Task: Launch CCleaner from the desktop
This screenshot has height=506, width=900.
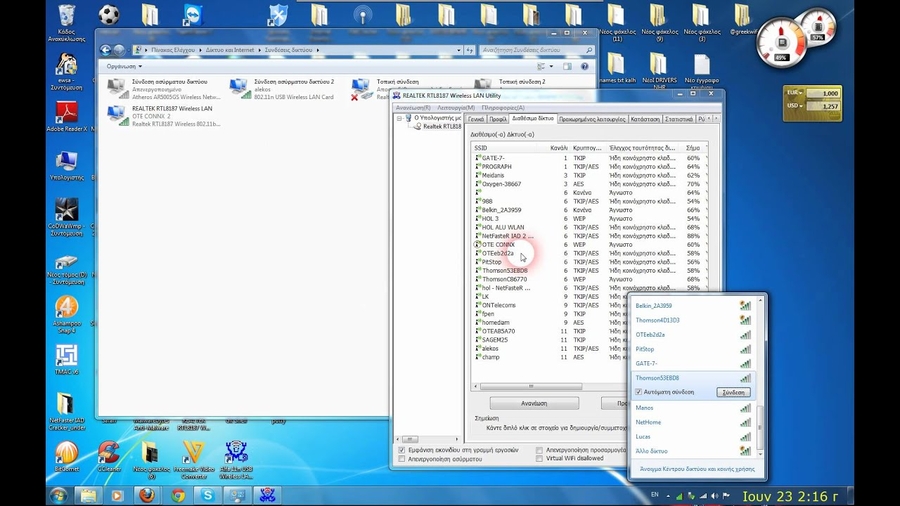Action: pos(108,456)
